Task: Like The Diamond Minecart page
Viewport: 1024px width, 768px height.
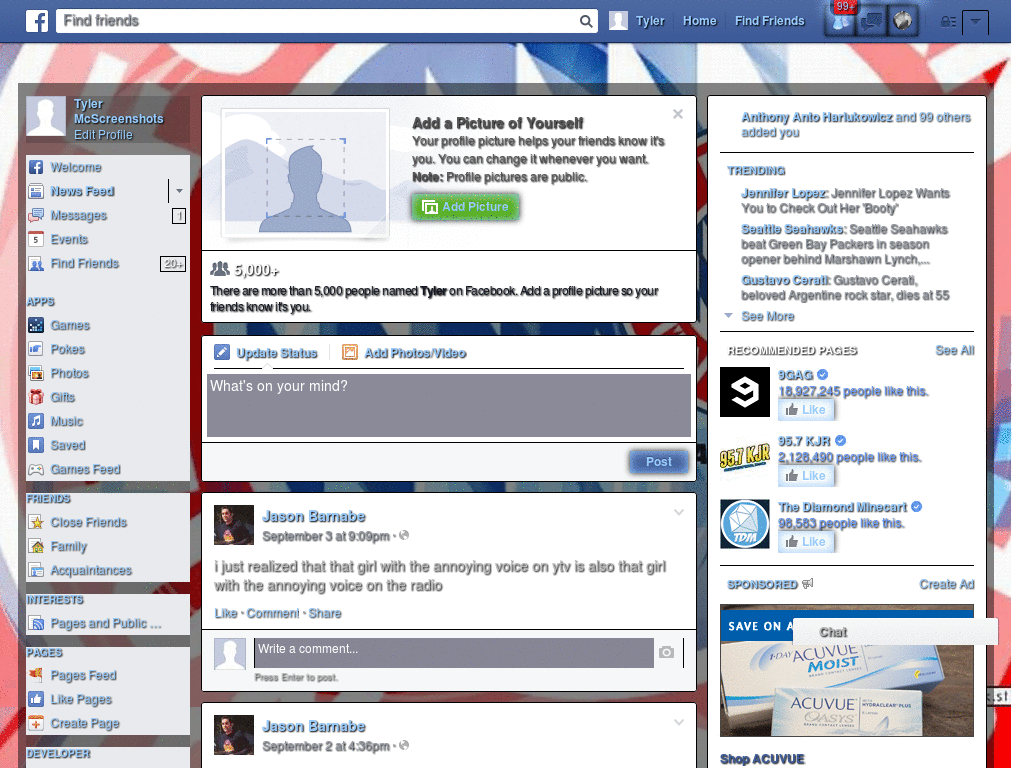Action: coord(806,542)
